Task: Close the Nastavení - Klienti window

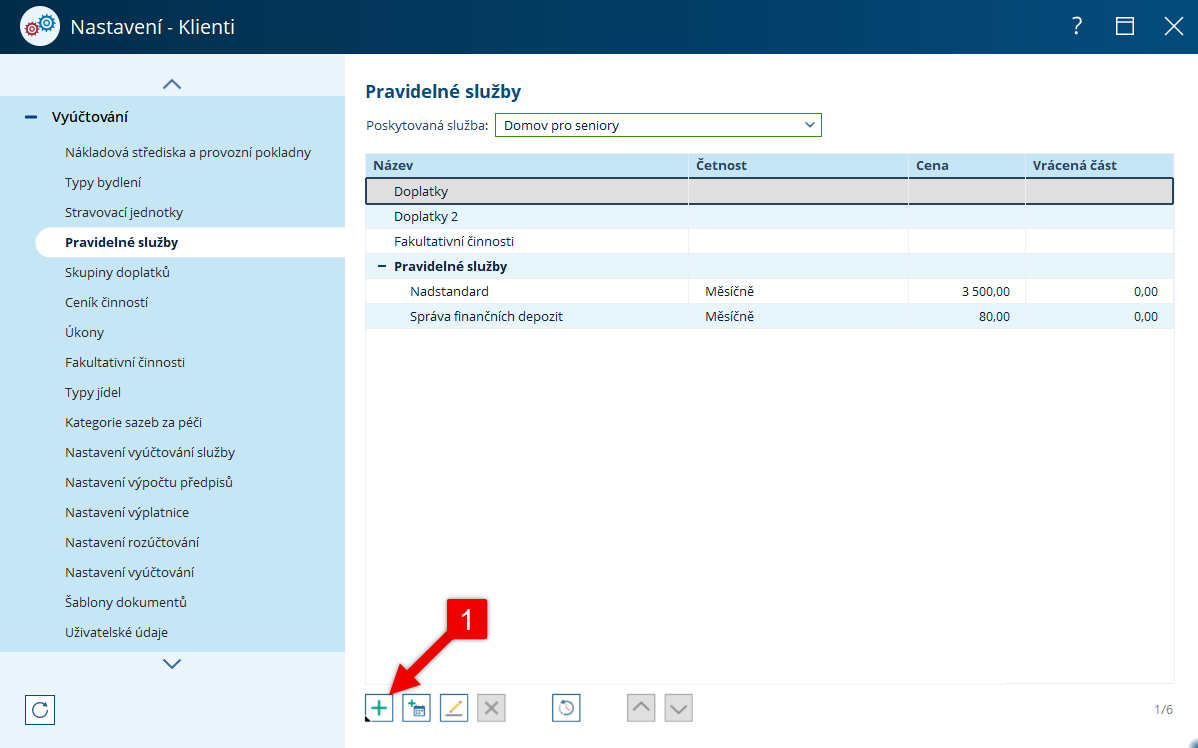Action: [1174, 27]
